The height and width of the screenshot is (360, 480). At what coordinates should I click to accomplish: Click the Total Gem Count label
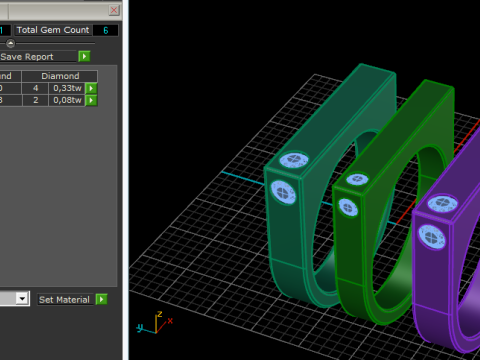click(53, 30)
